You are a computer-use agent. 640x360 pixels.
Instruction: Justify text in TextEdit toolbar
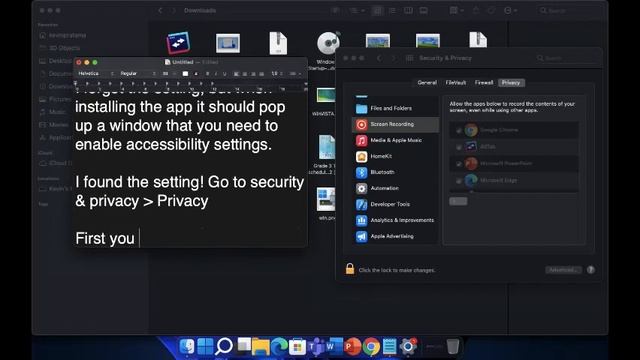pos(262,74)
